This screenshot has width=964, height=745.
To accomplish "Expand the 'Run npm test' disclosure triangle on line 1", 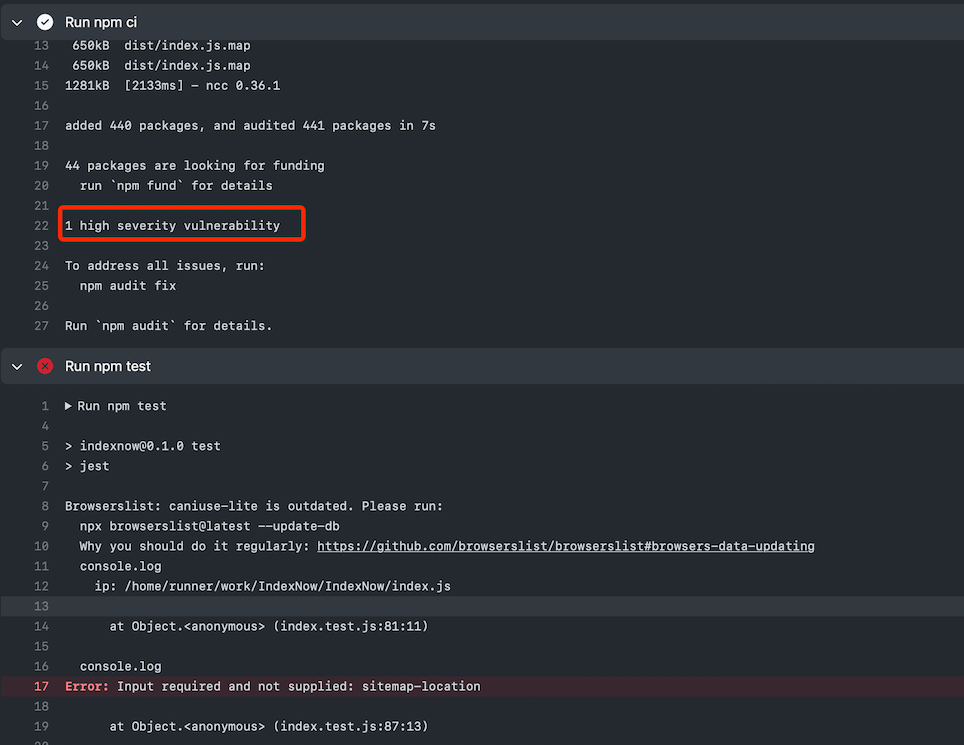I will coord(68,406).
